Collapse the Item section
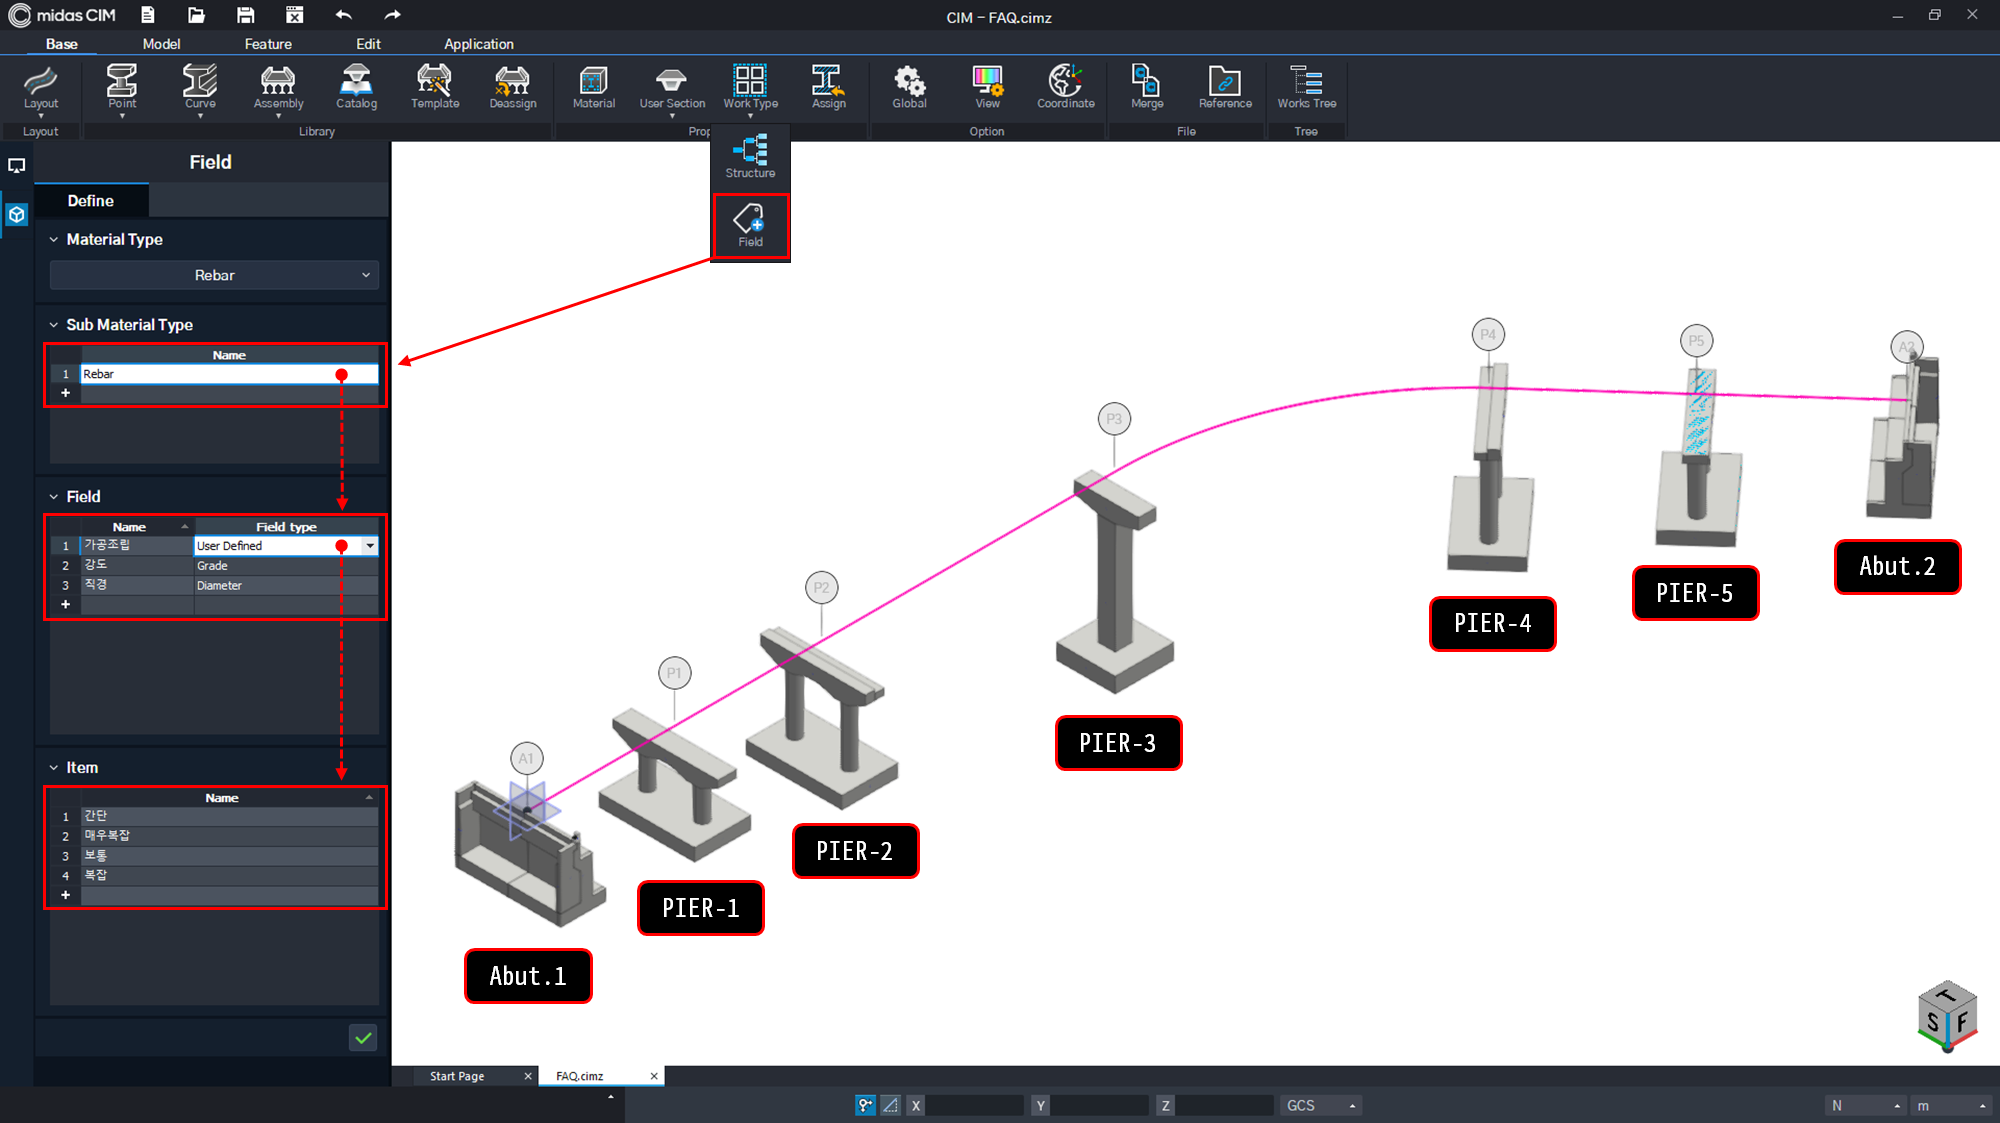 tap(54, 768)
